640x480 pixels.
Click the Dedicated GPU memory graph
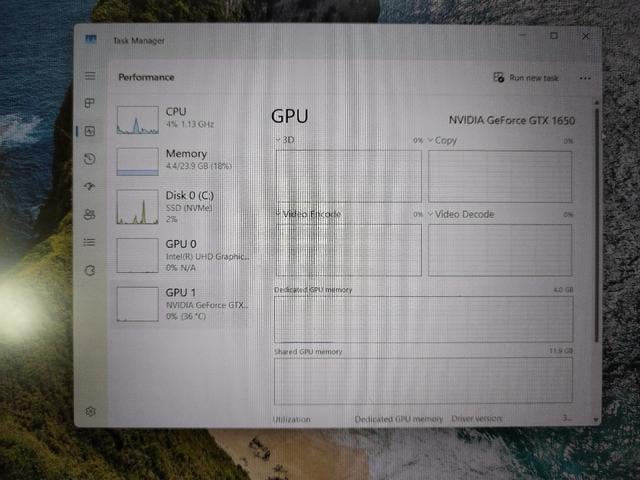424,319
